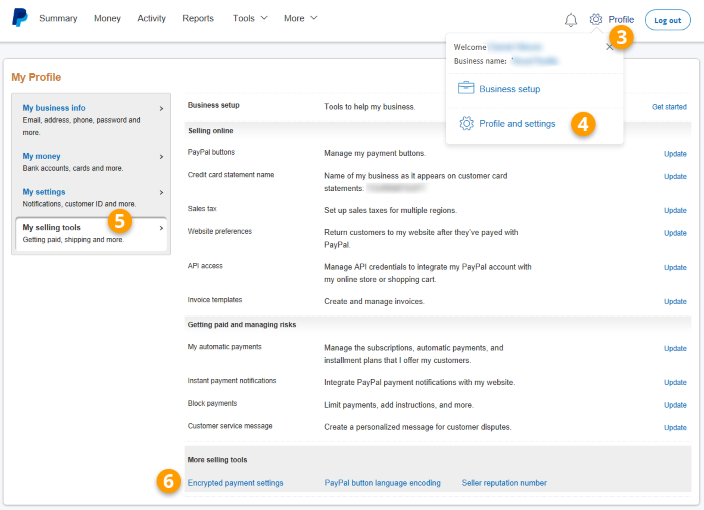Click chevron next to My settings
Viewport: 704px width, 510px height.
tap(161, 193)
